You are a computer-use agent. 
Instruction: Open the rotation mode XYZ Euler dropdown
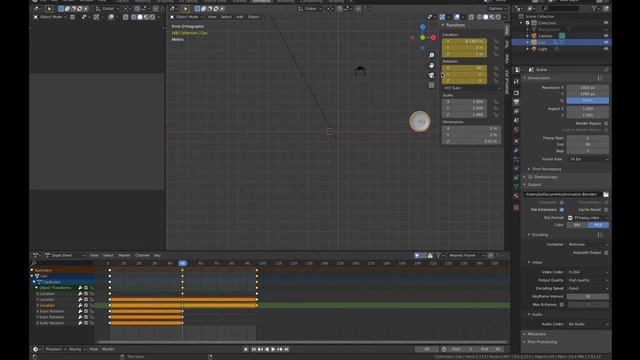tap(471, 88)
